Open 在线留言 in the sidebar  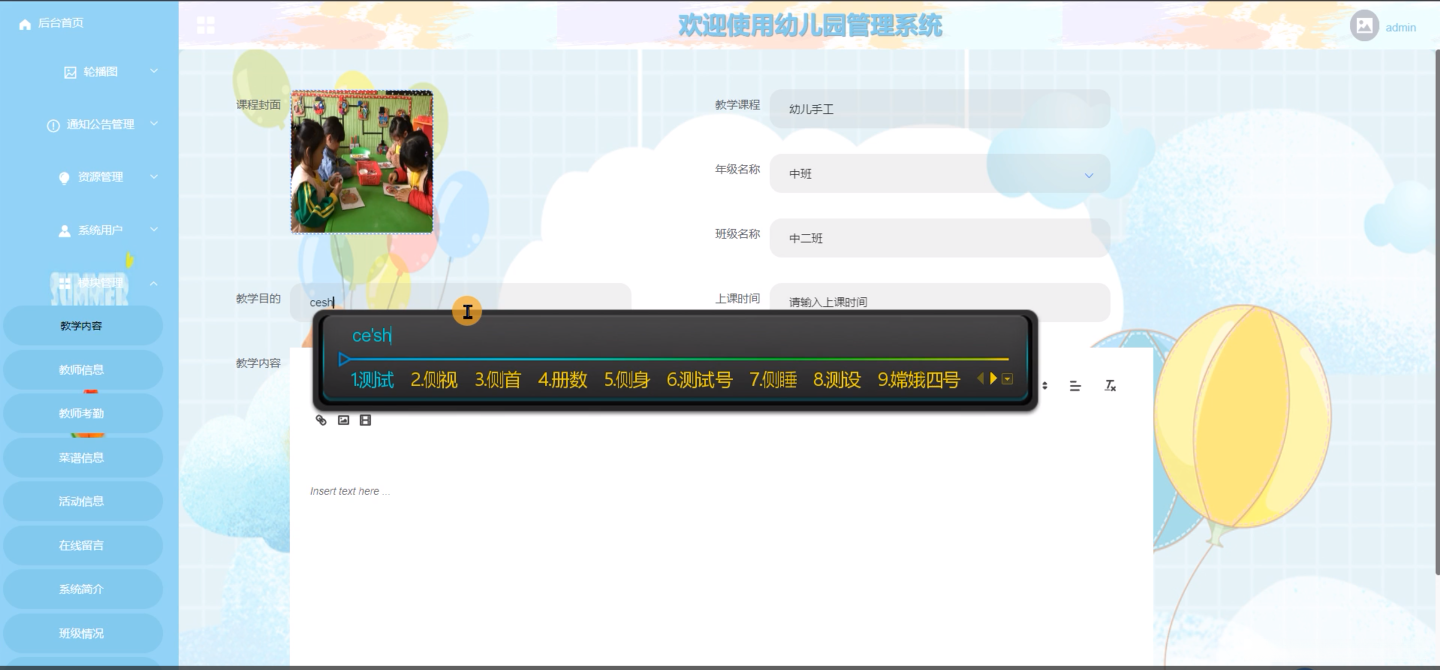pyautogui.click(x=81, y=546)
